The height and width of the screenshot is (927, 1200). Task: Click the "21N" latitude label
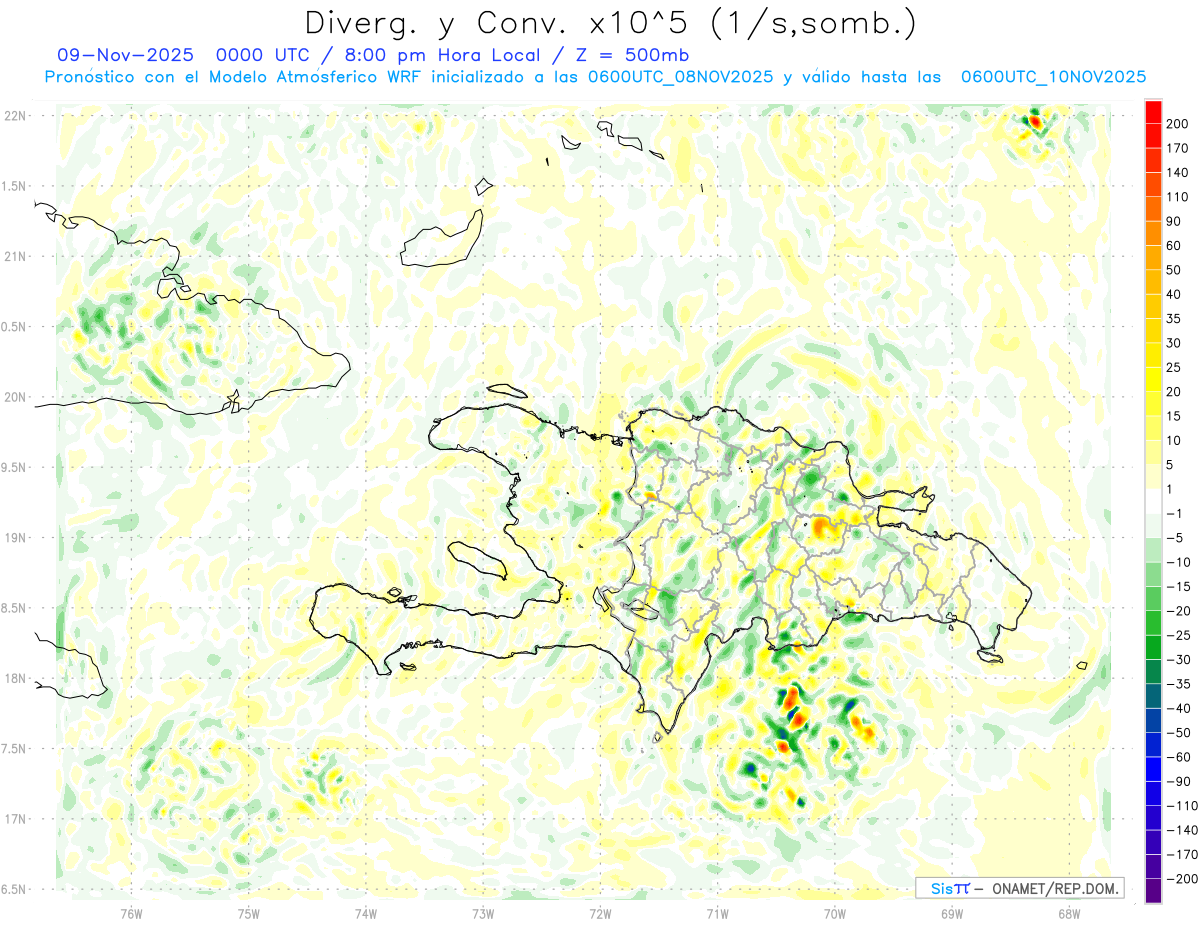click(14, 257)
